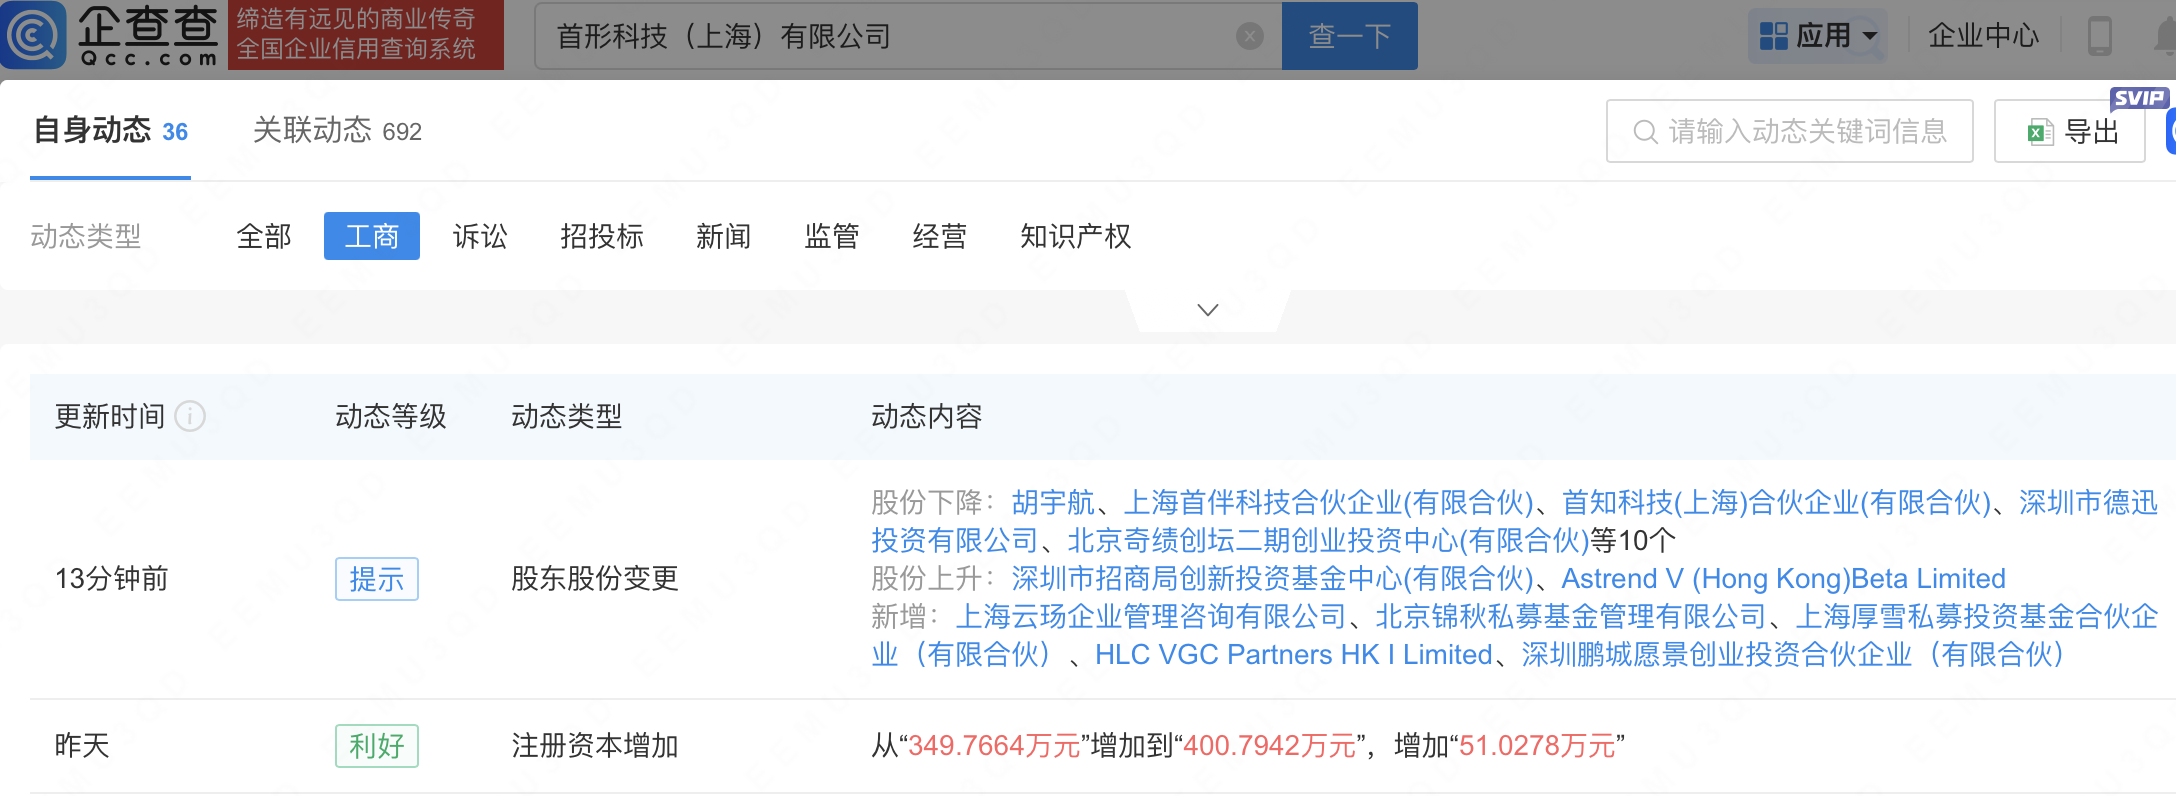2176x796 pixels.
Task: Select the 知识产权 filter option
Action: (x=1075, y=237)
